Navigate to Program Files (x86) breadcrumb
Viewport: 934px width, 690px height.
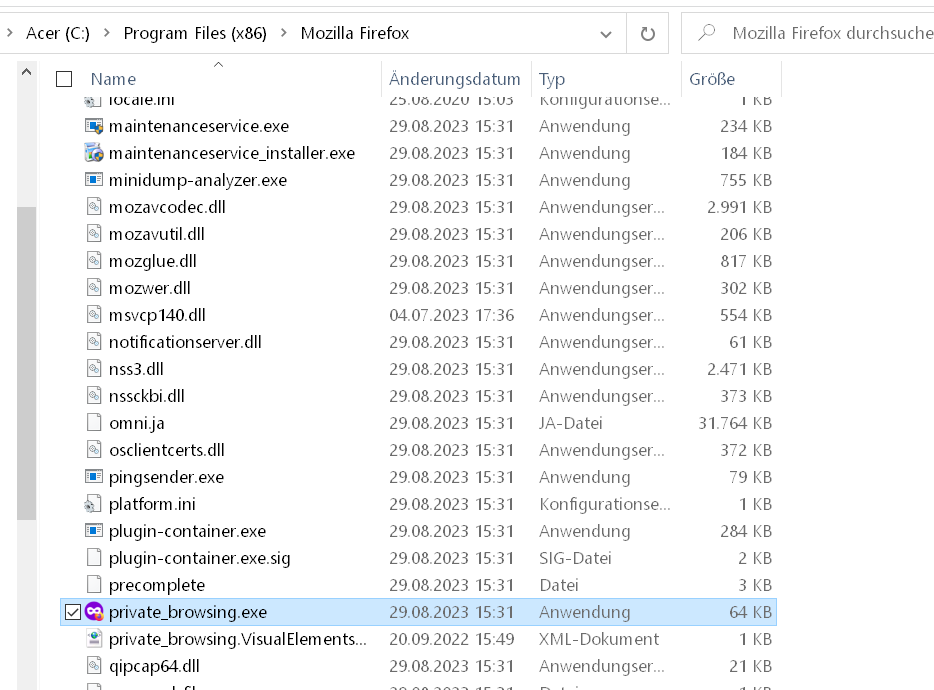point(195,33)
